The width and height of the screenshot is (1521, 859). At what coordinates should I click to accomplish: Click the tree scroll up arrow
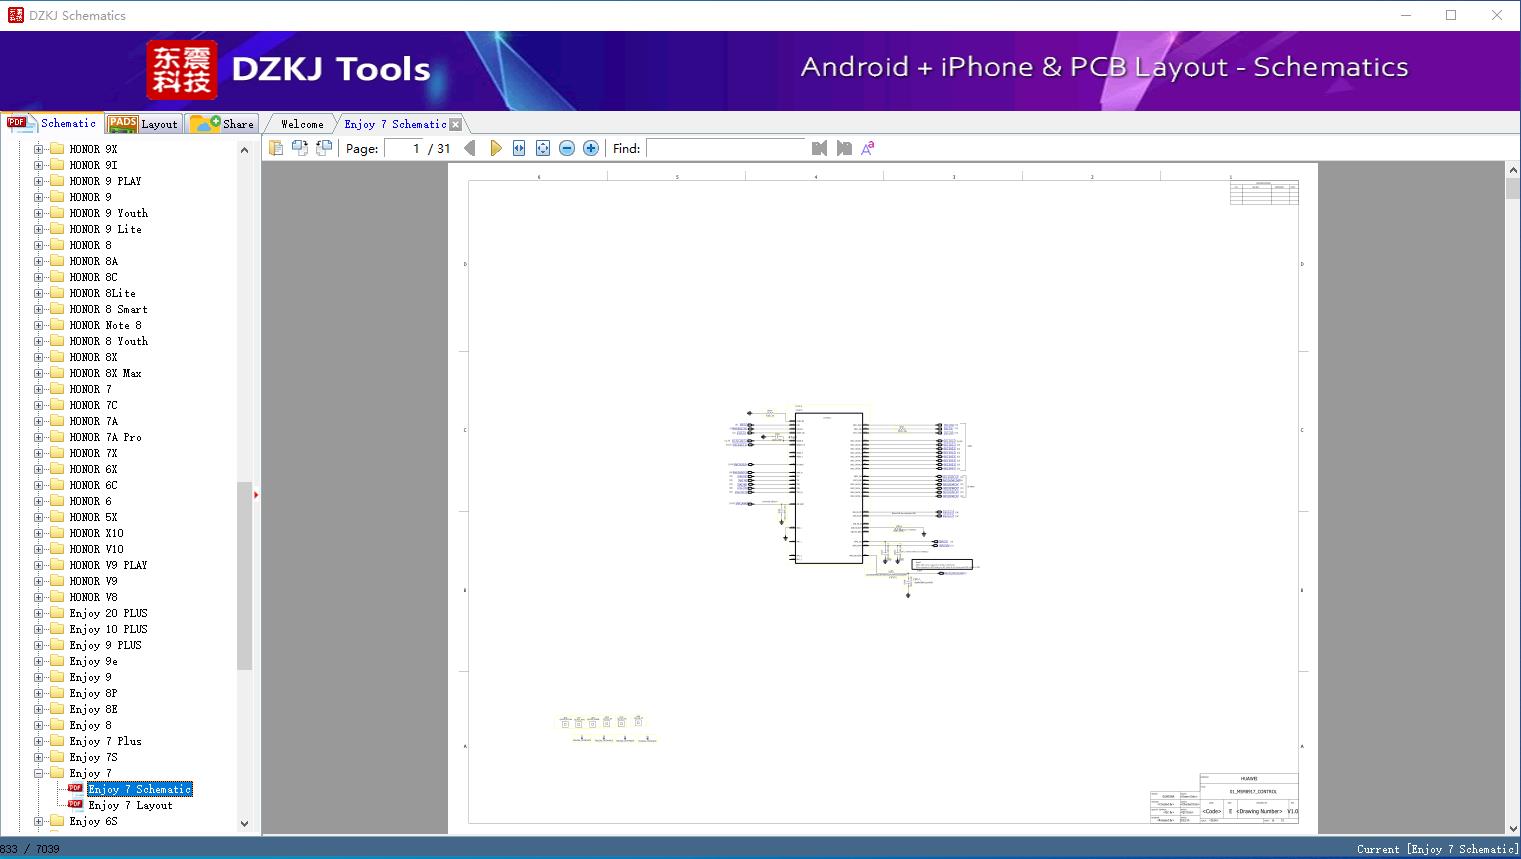pyautogui.click(x=244, y=150)
